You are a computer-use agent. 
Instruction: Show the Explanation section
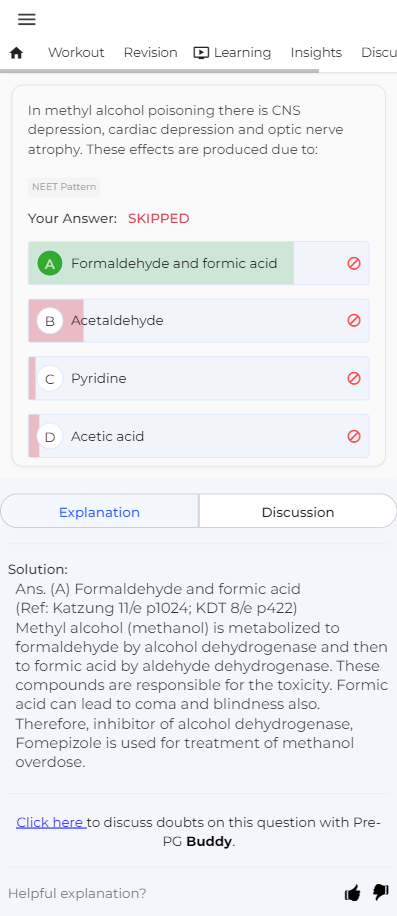point(99,512)
